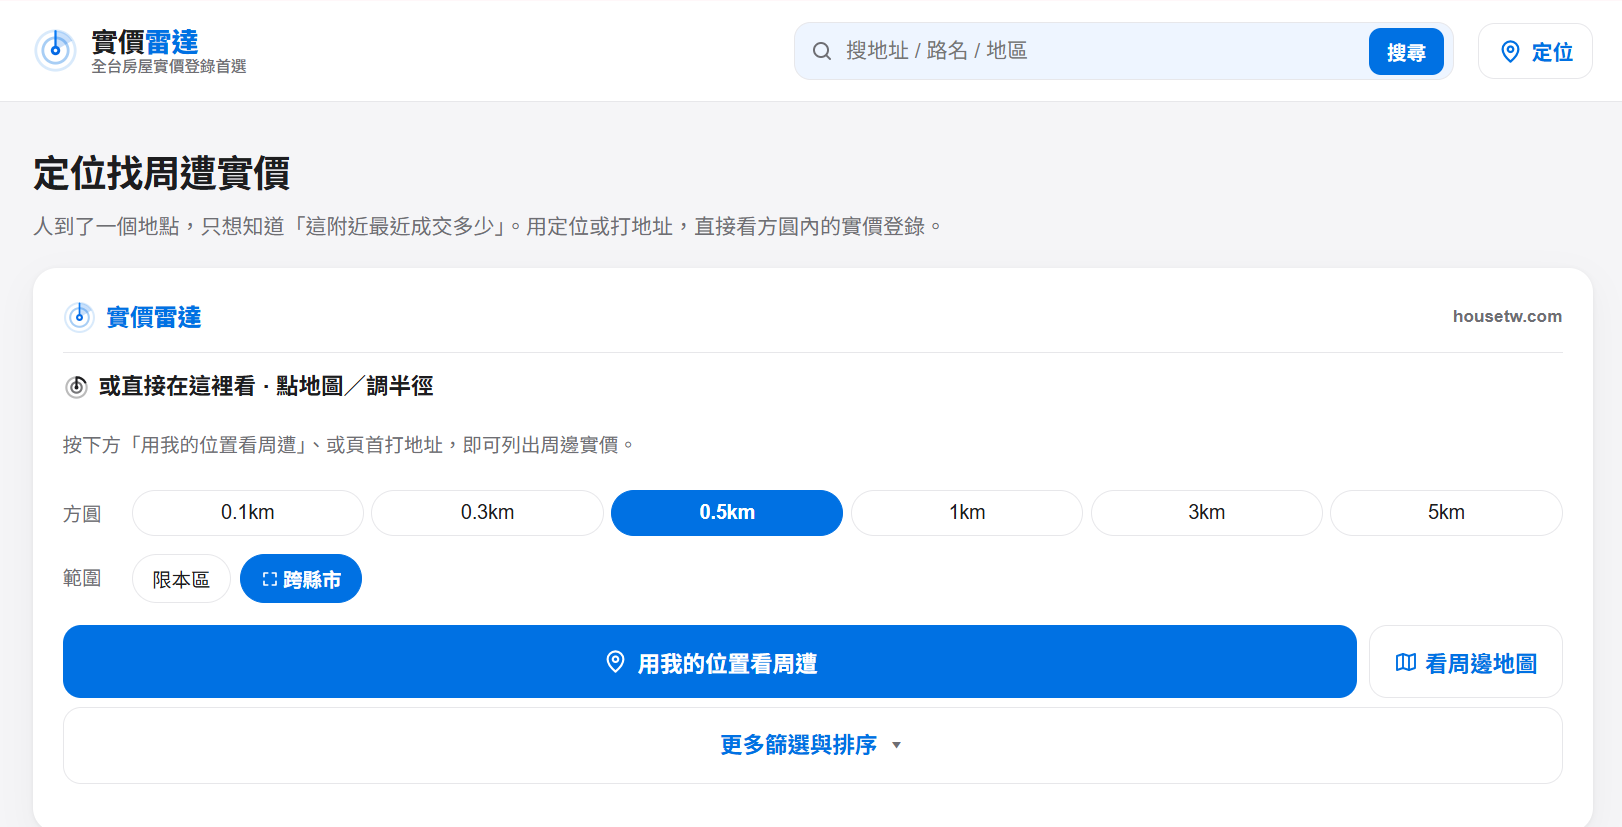Select the 5km radius option
The width and height of the screenshot is (1622, 827).
pyautogui.click(x=1446, y=513)
